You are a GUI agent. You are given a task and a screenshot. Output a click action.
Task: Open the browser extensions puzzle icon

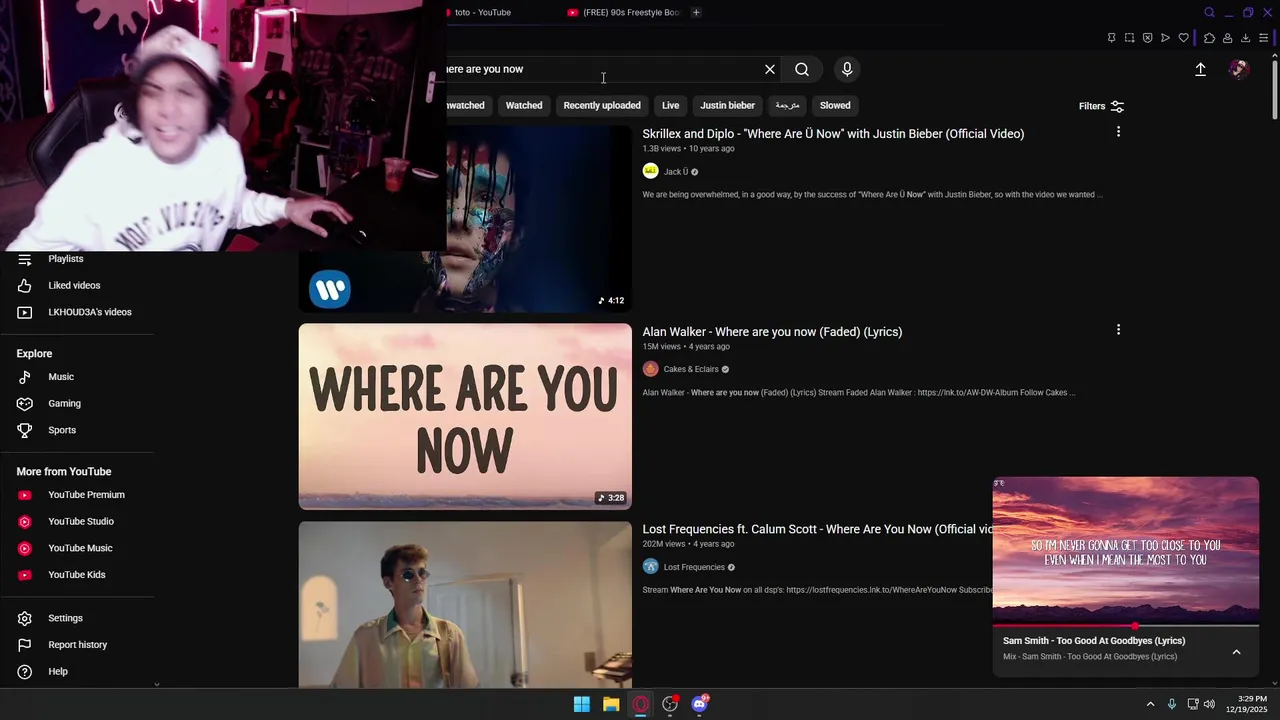pos(1209,38)
